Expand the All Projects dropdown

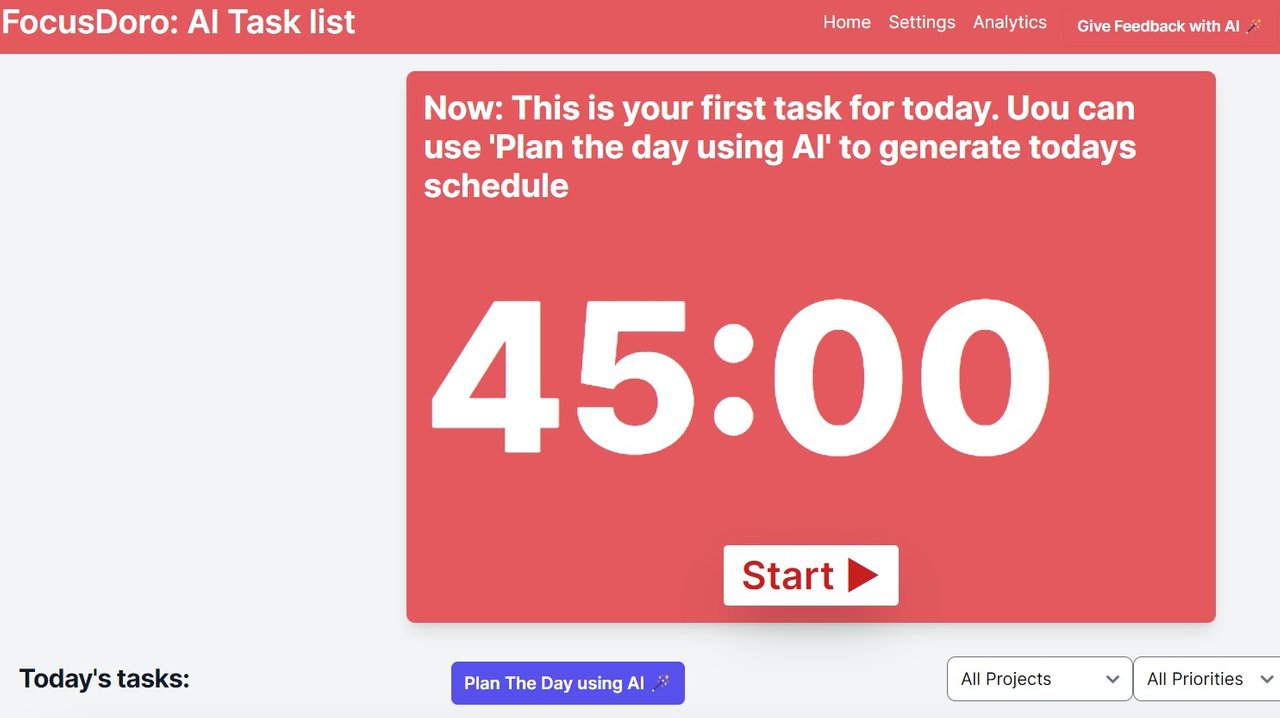1040,679
